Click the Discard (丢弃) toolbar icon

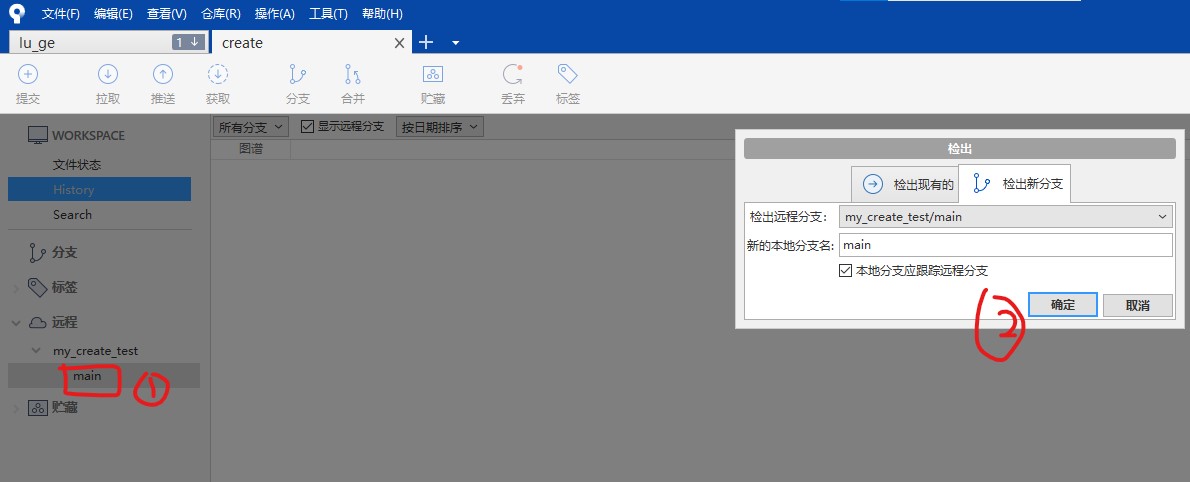tap(513, 75)
